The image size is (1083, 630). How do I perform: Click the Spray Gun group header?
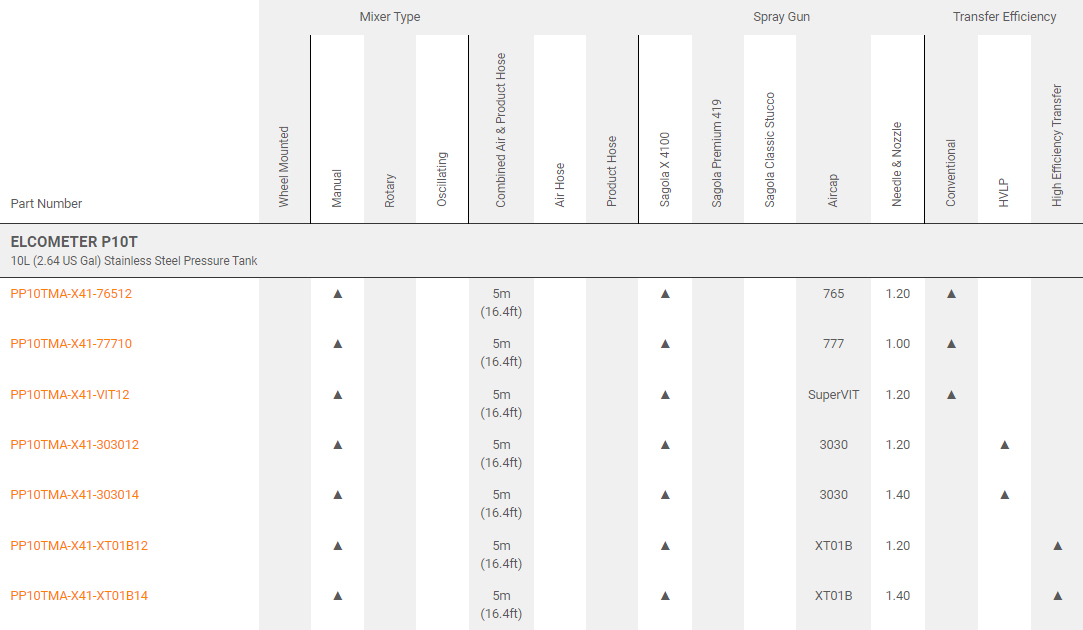(x=781, y=17)
